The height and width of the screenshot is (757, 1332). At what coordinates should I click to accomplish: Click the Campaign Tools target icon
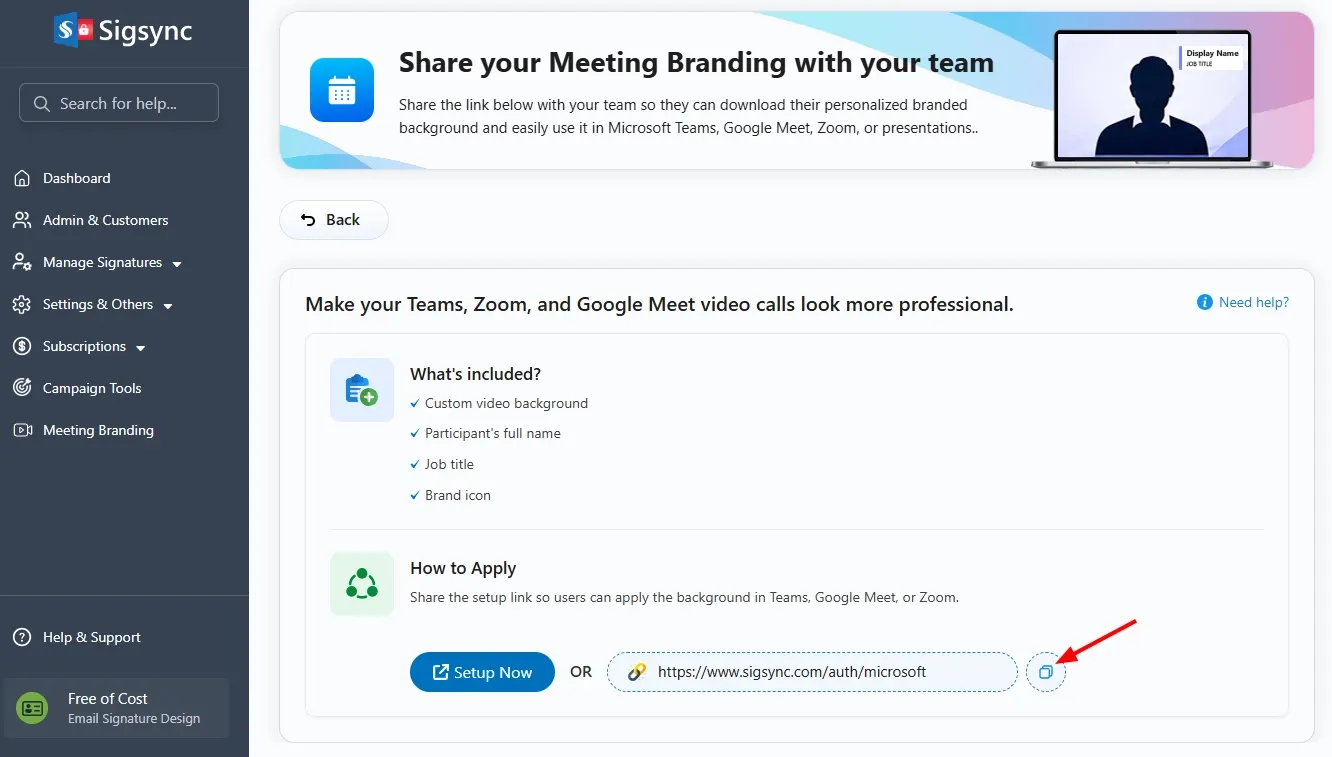click(x=22, y=388)
